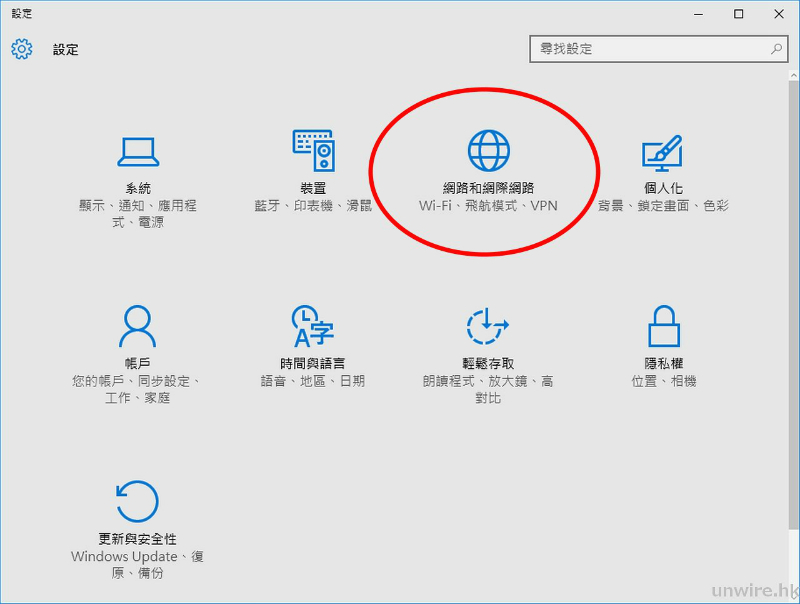Open Accounts via the person icon
The height and width of the screenshot is (604, 800).
point(138,325)
